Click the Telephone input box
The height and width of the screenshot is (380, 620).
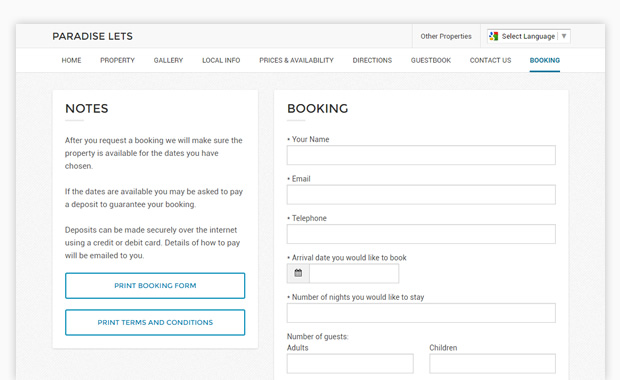pos(421,234)
